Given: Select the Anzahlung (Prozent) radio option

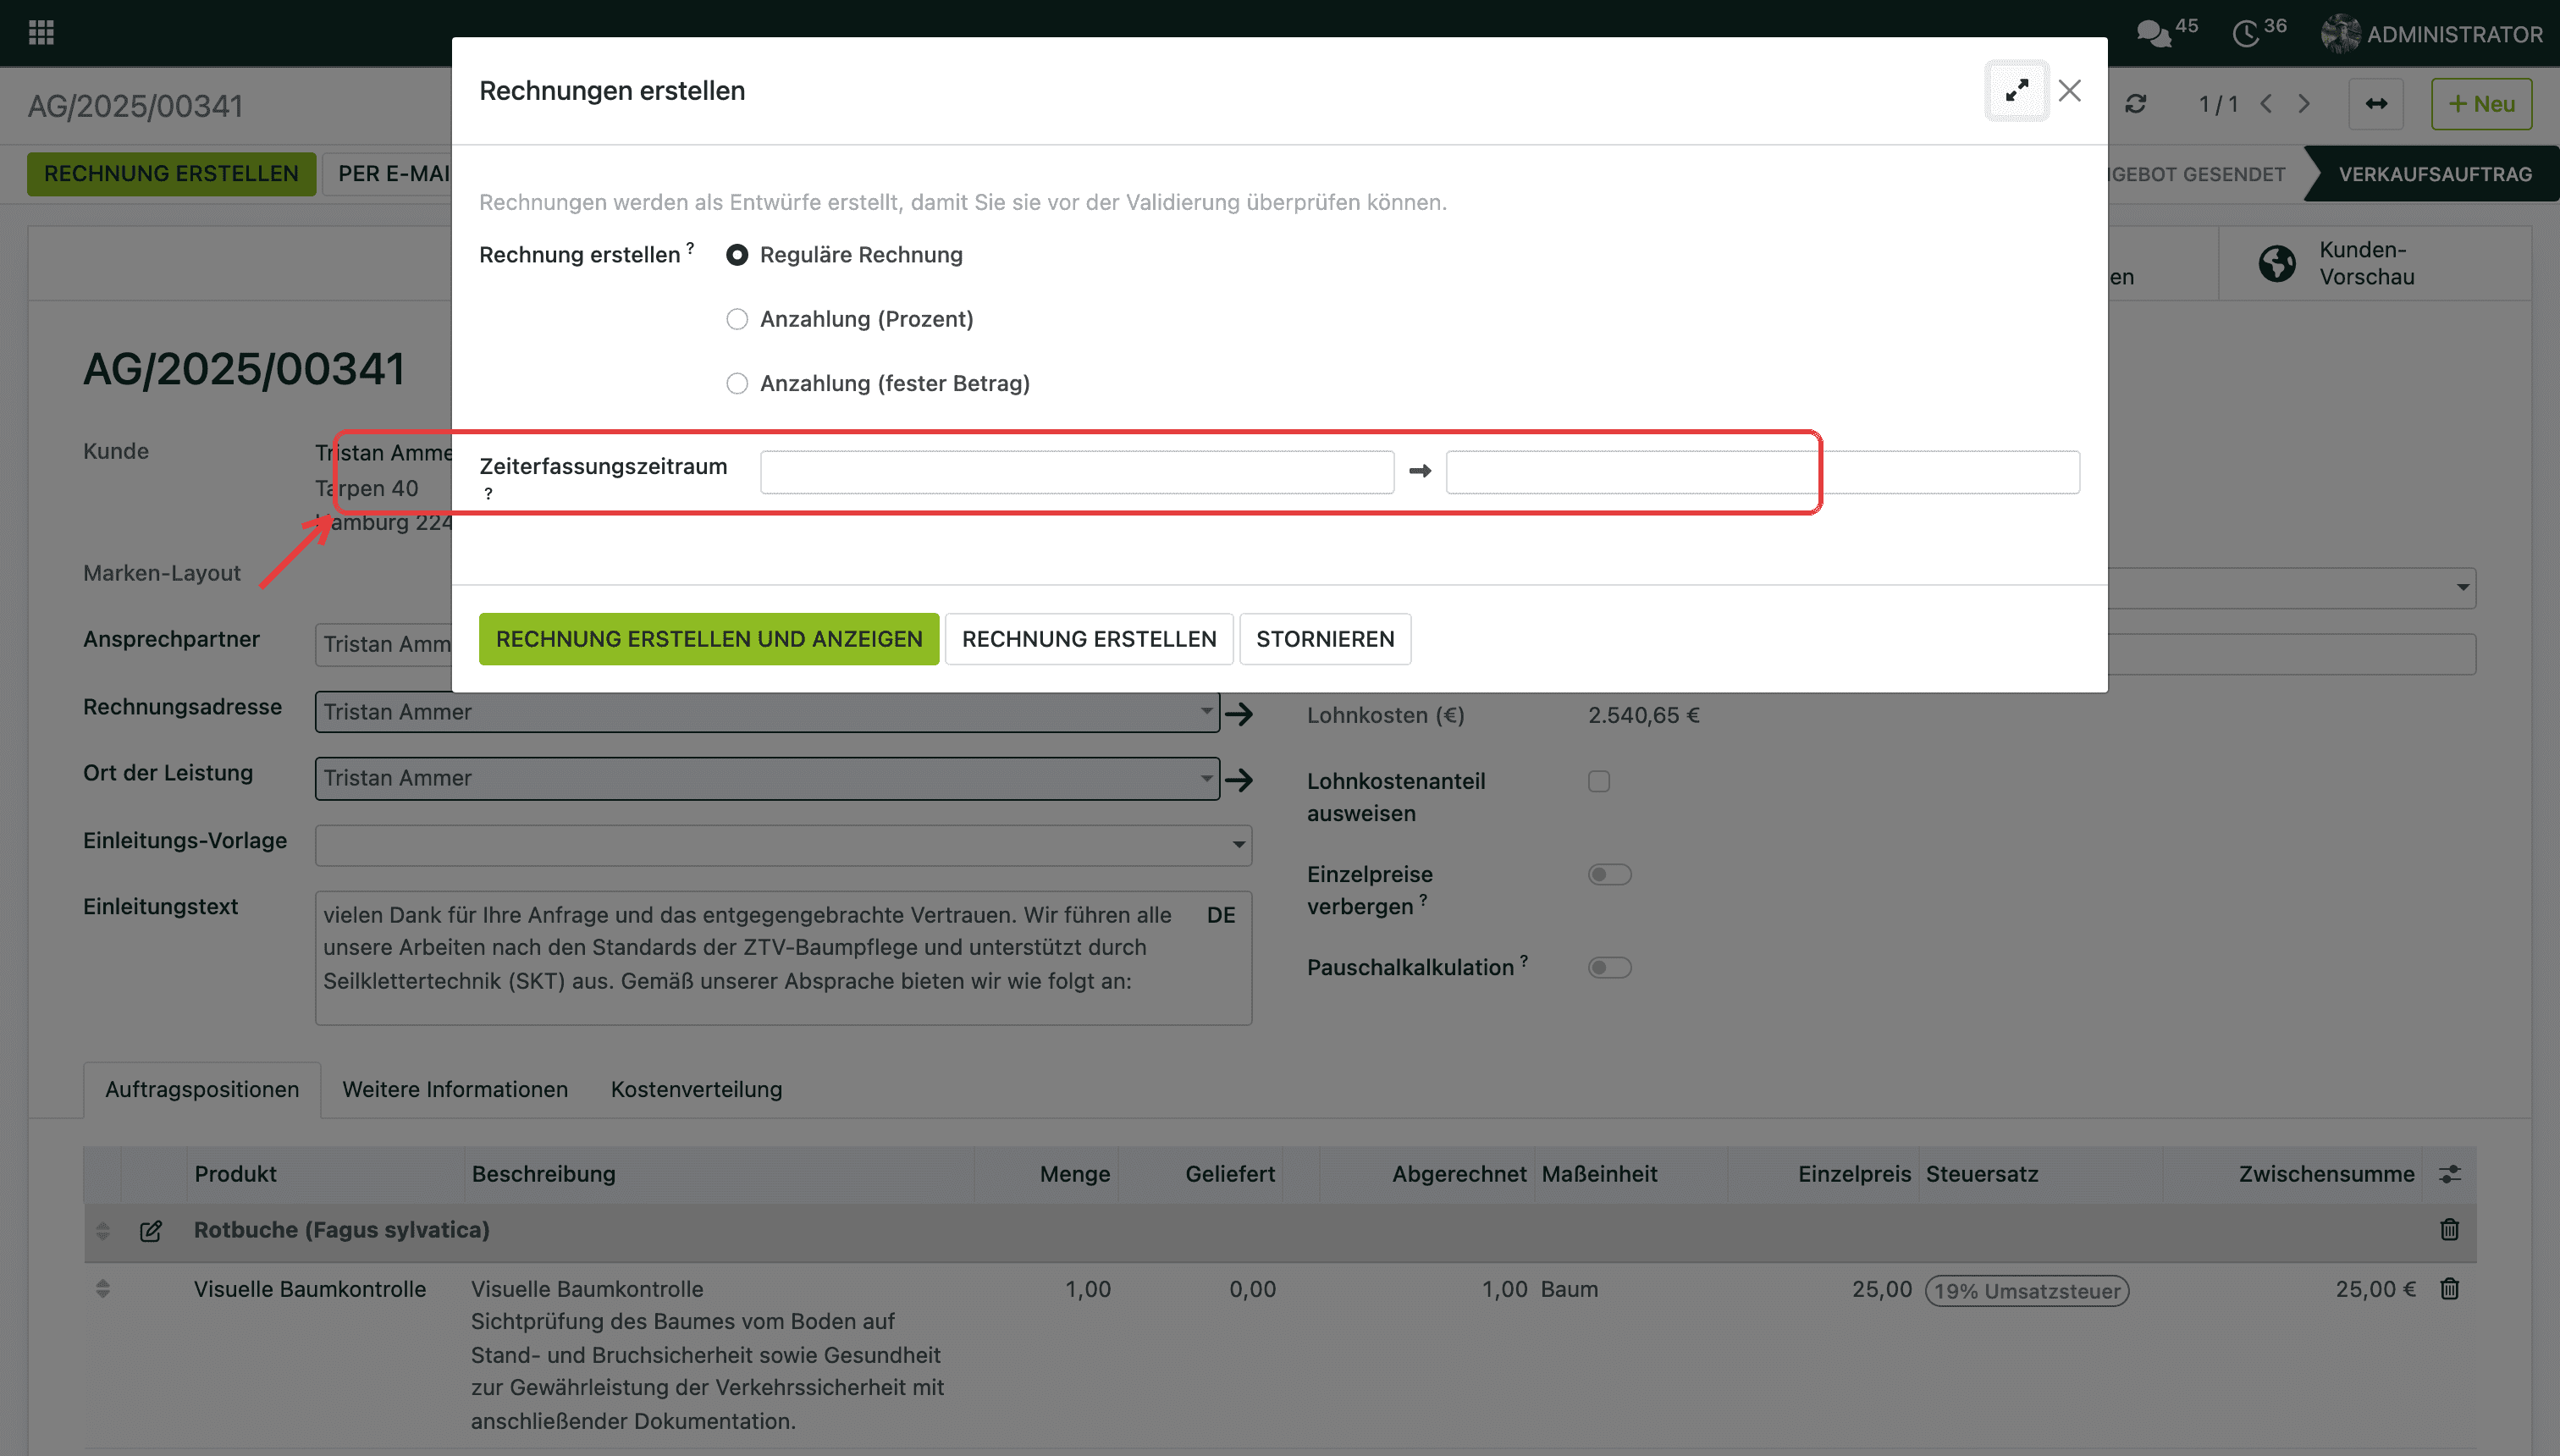Looking at the screenshot, I should (x=737, y=319).
